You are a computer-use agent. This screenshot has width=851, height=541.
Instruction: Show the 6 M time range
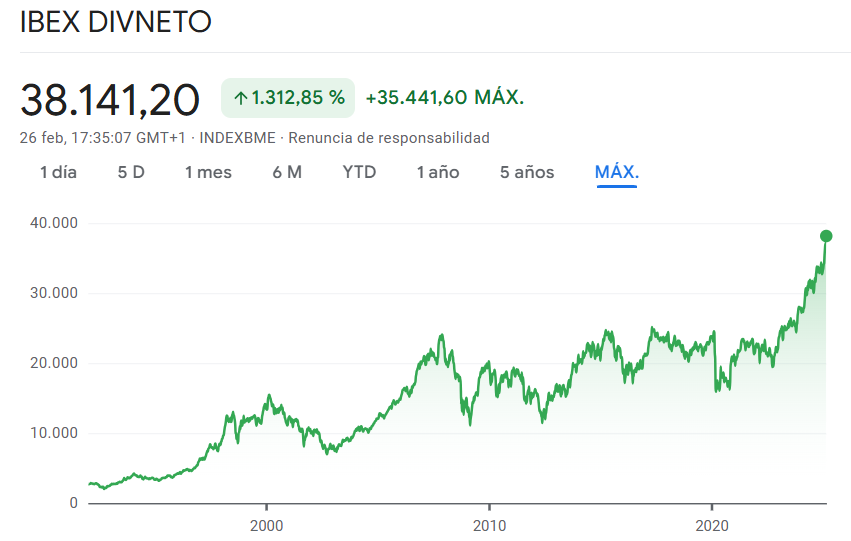pos(287,173)
